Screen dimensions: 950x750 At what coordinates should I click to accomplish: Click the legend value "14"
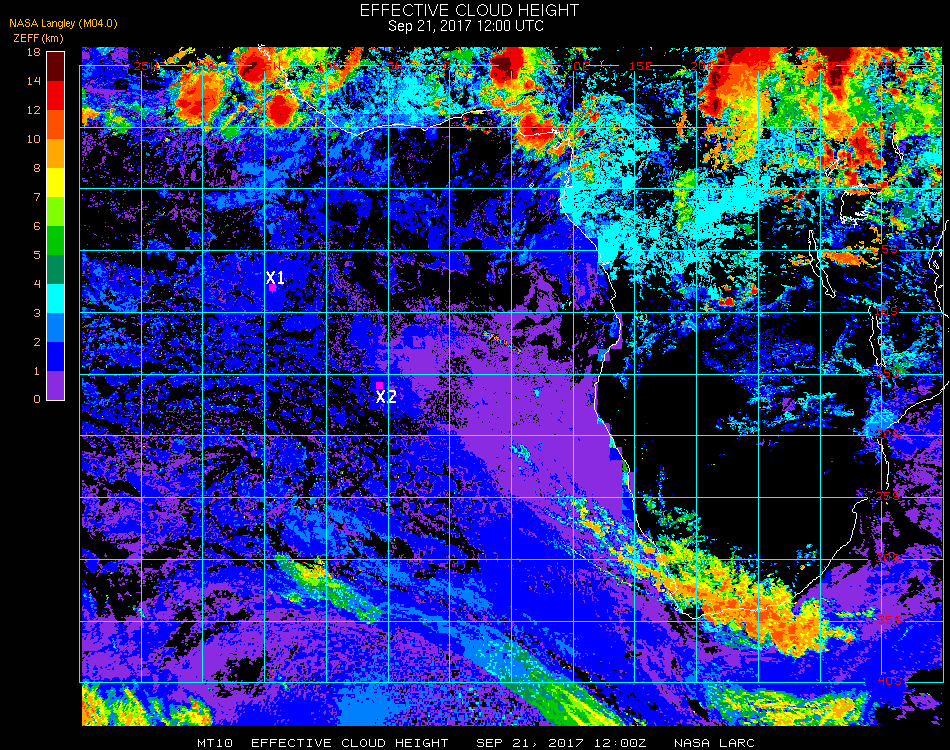pyautogui.click(x=34, y=81)
